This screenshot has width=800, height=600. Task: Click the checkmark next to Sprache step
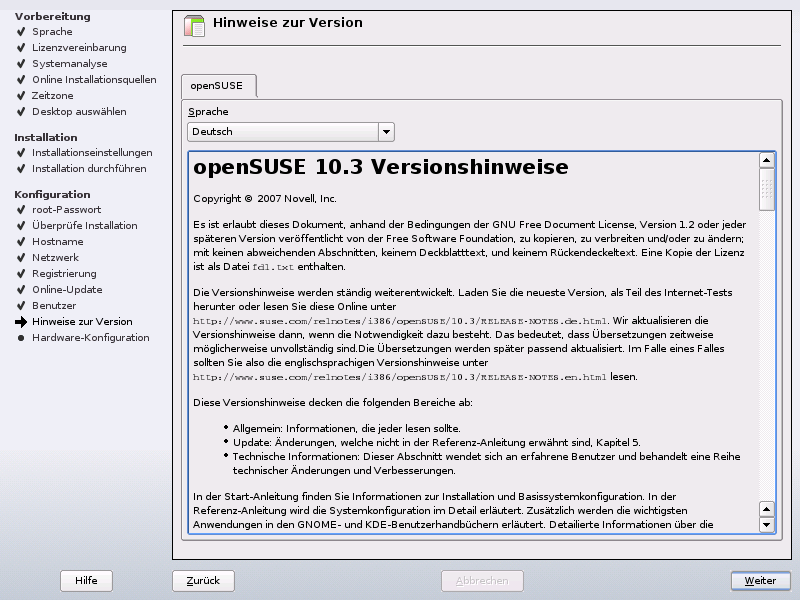(21, 32)
